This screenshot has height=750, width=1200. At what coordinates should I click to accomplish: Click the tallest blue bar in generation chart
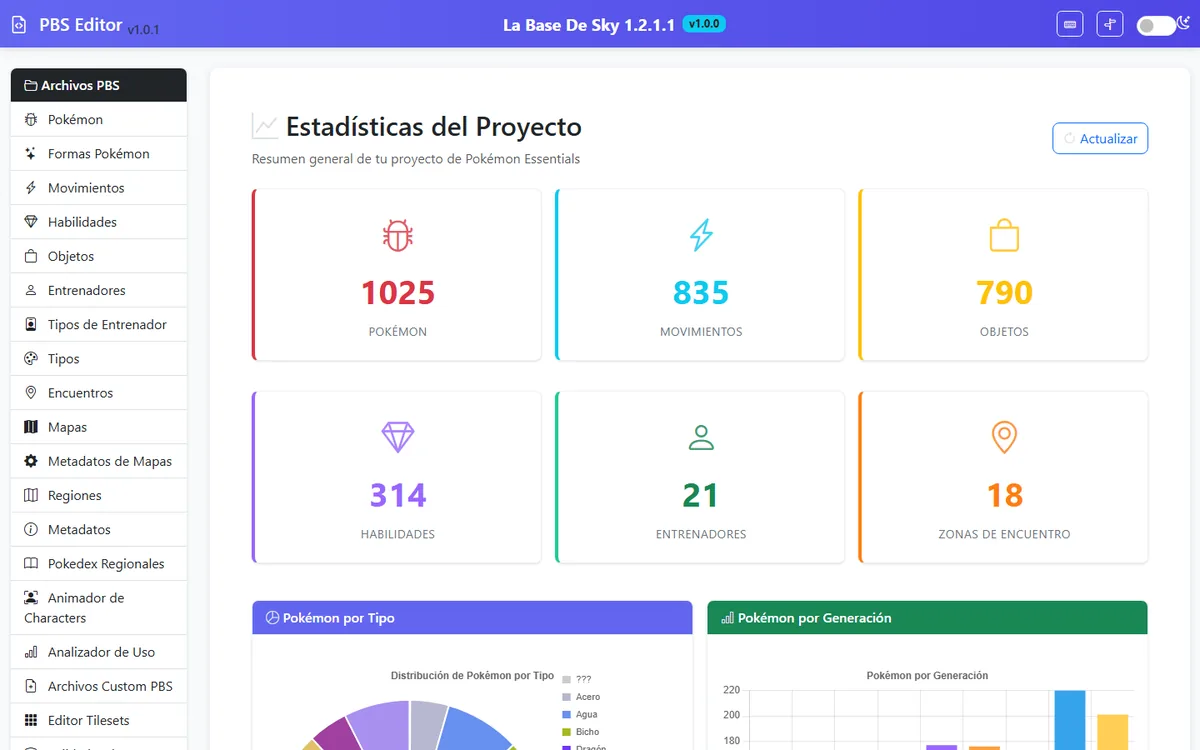pyautogui.click(x=1070, y=720)
